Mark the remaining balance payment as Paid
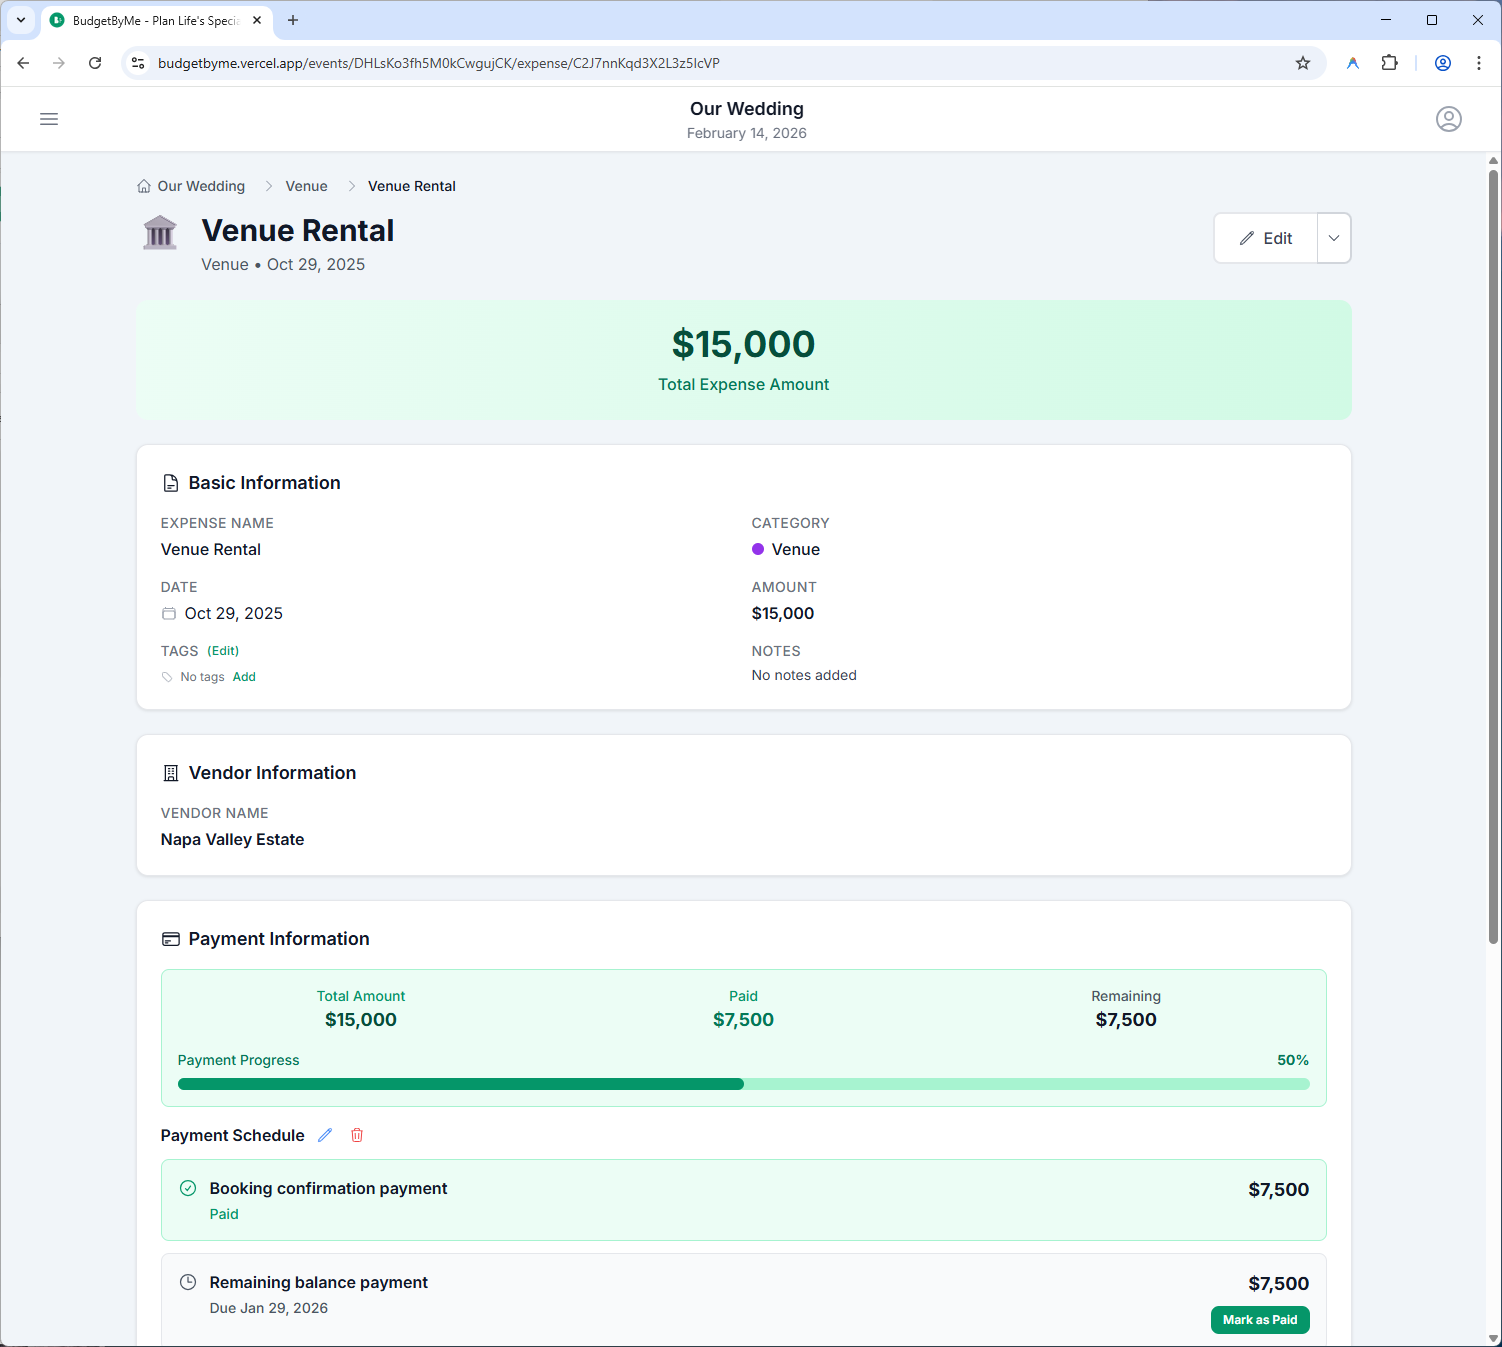The height and width of the screenshot is (1347, 1502). pos(1260,1319)
